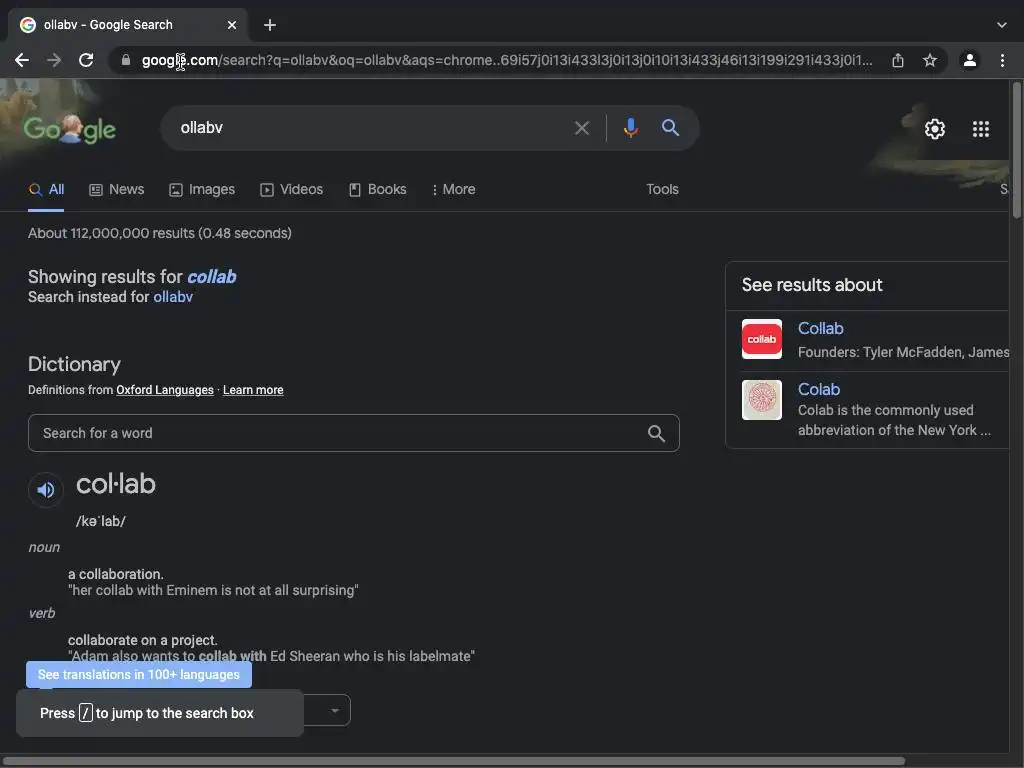Click the Collab red logo thumbnail

point(761,339)
